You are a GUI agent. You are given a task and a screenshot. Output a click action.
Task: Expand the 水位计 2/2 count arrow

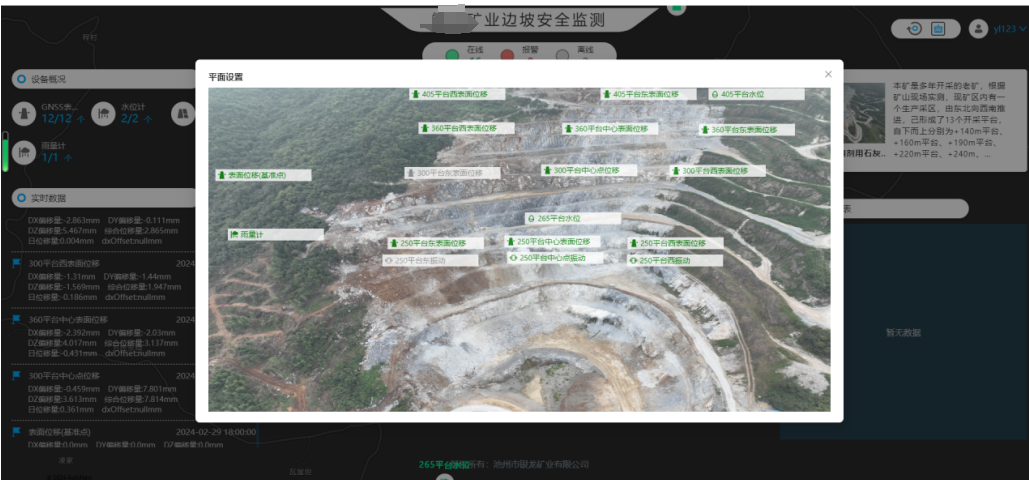(149, 119)
